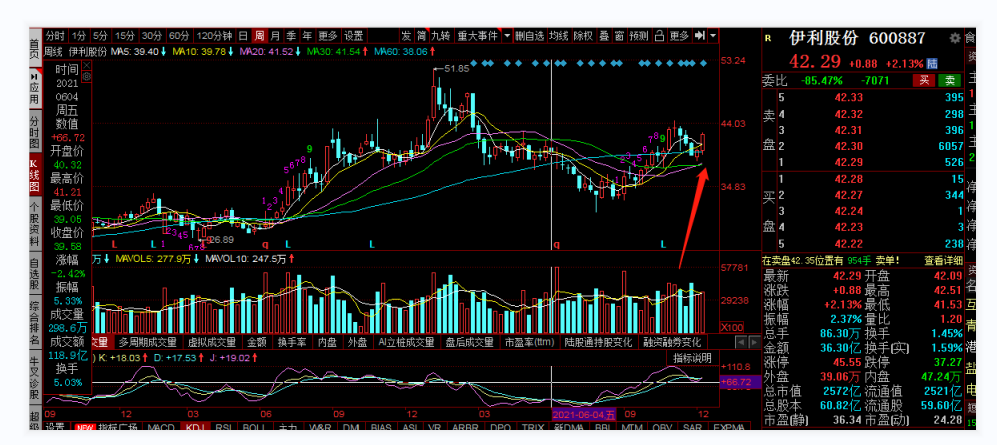The height and width of the screenshot is (445, 997).
Task: Click the 2021-06-04 date marker on time axis
Action: click(584, 414)
